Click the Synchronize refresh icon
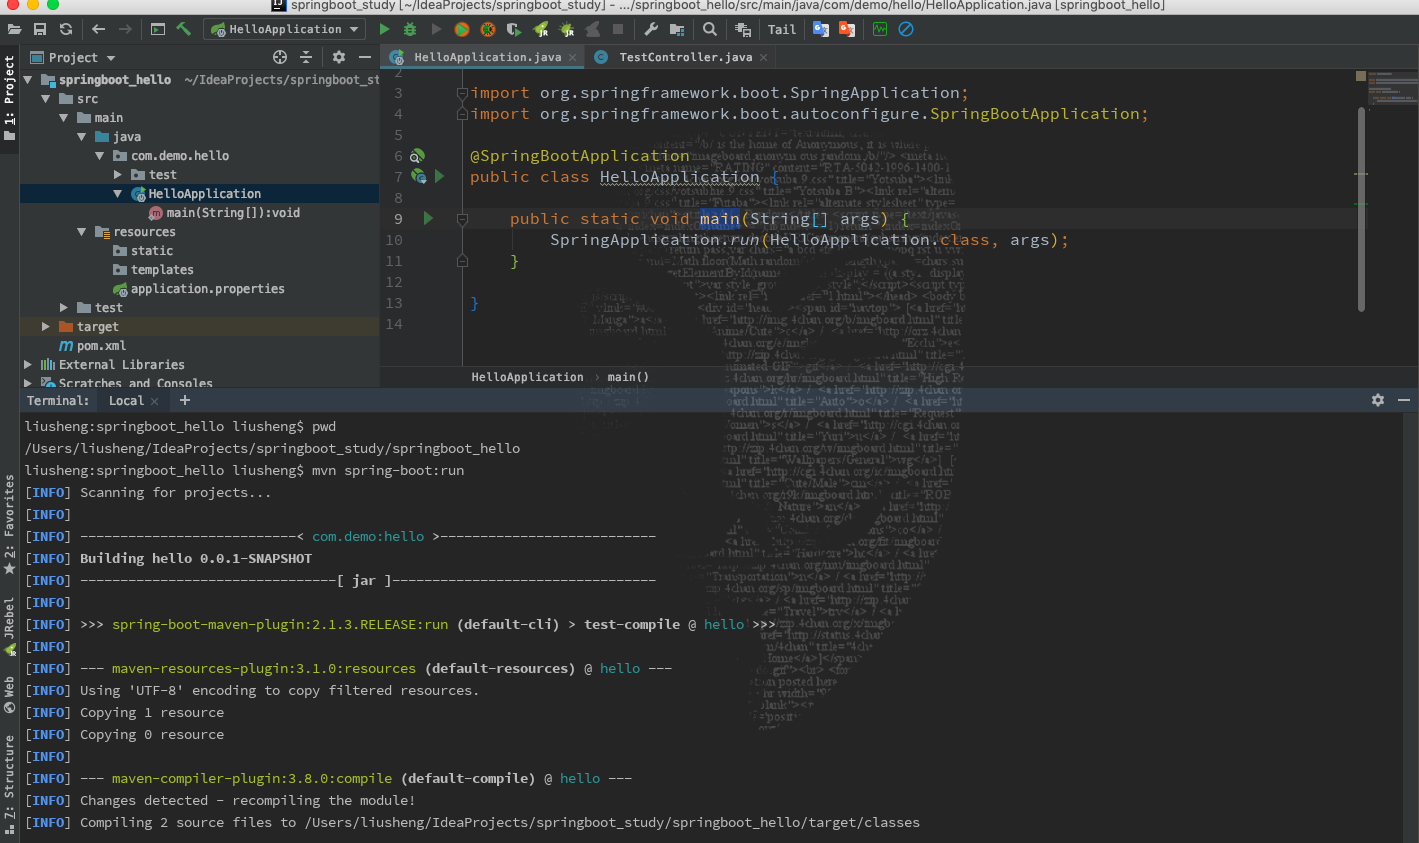Image resolution: width=1419 pixels, height=843 pixels. [x=66, y=29]
